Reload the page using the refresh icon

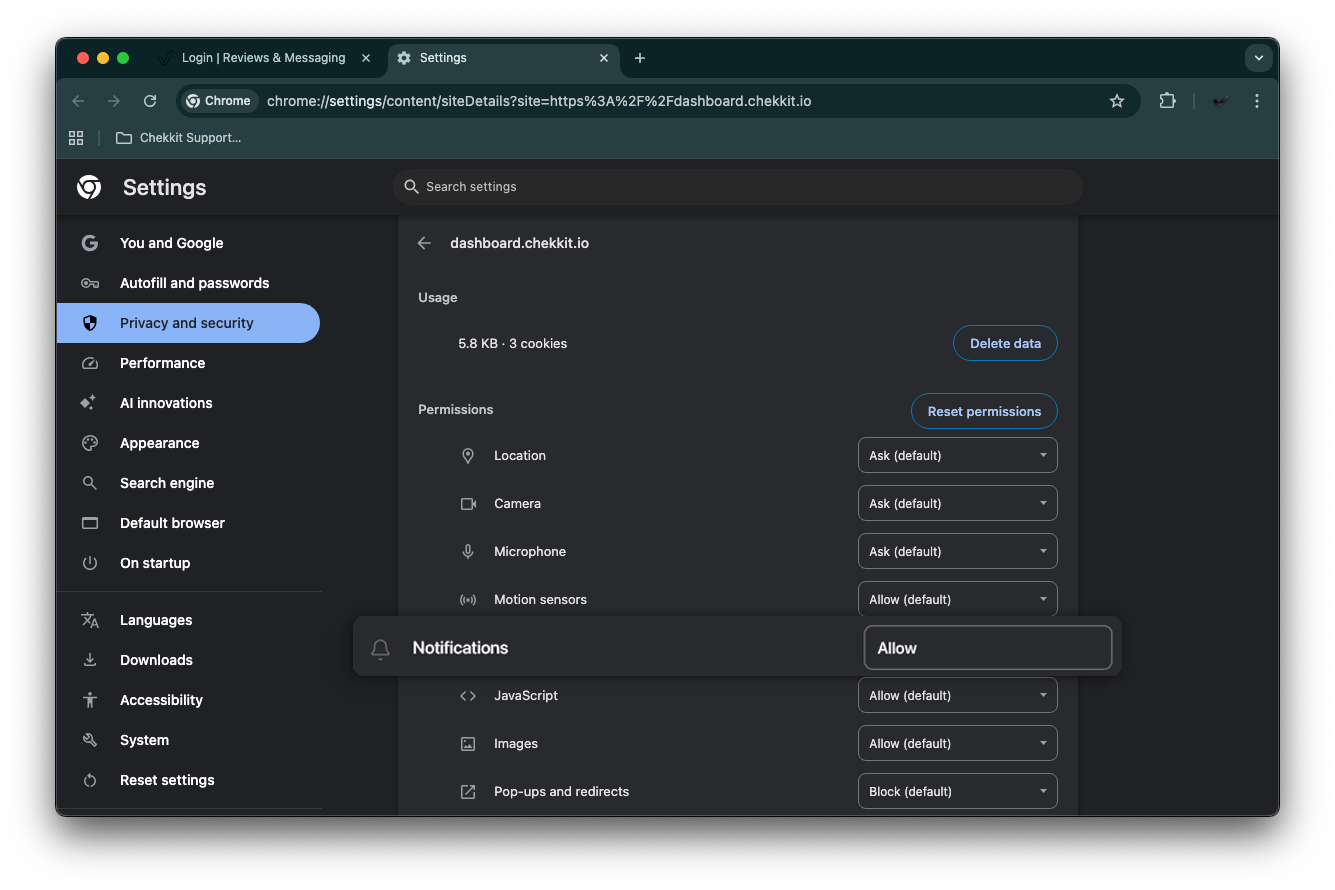[x=150, y=101]
